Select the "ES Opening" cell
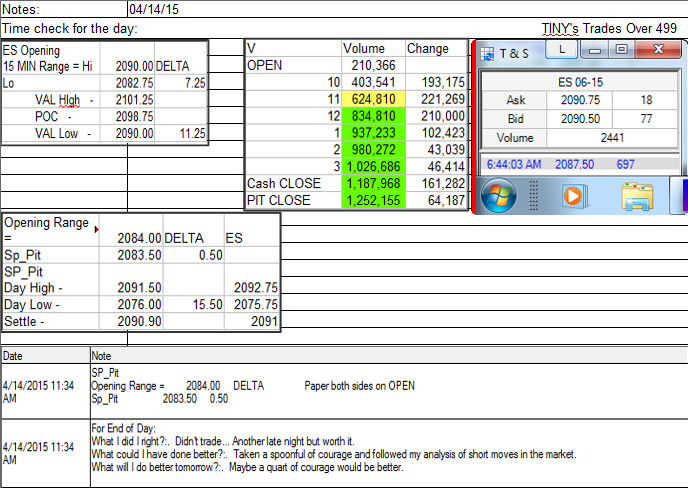The image size is (688, 488). pos(31,50)
